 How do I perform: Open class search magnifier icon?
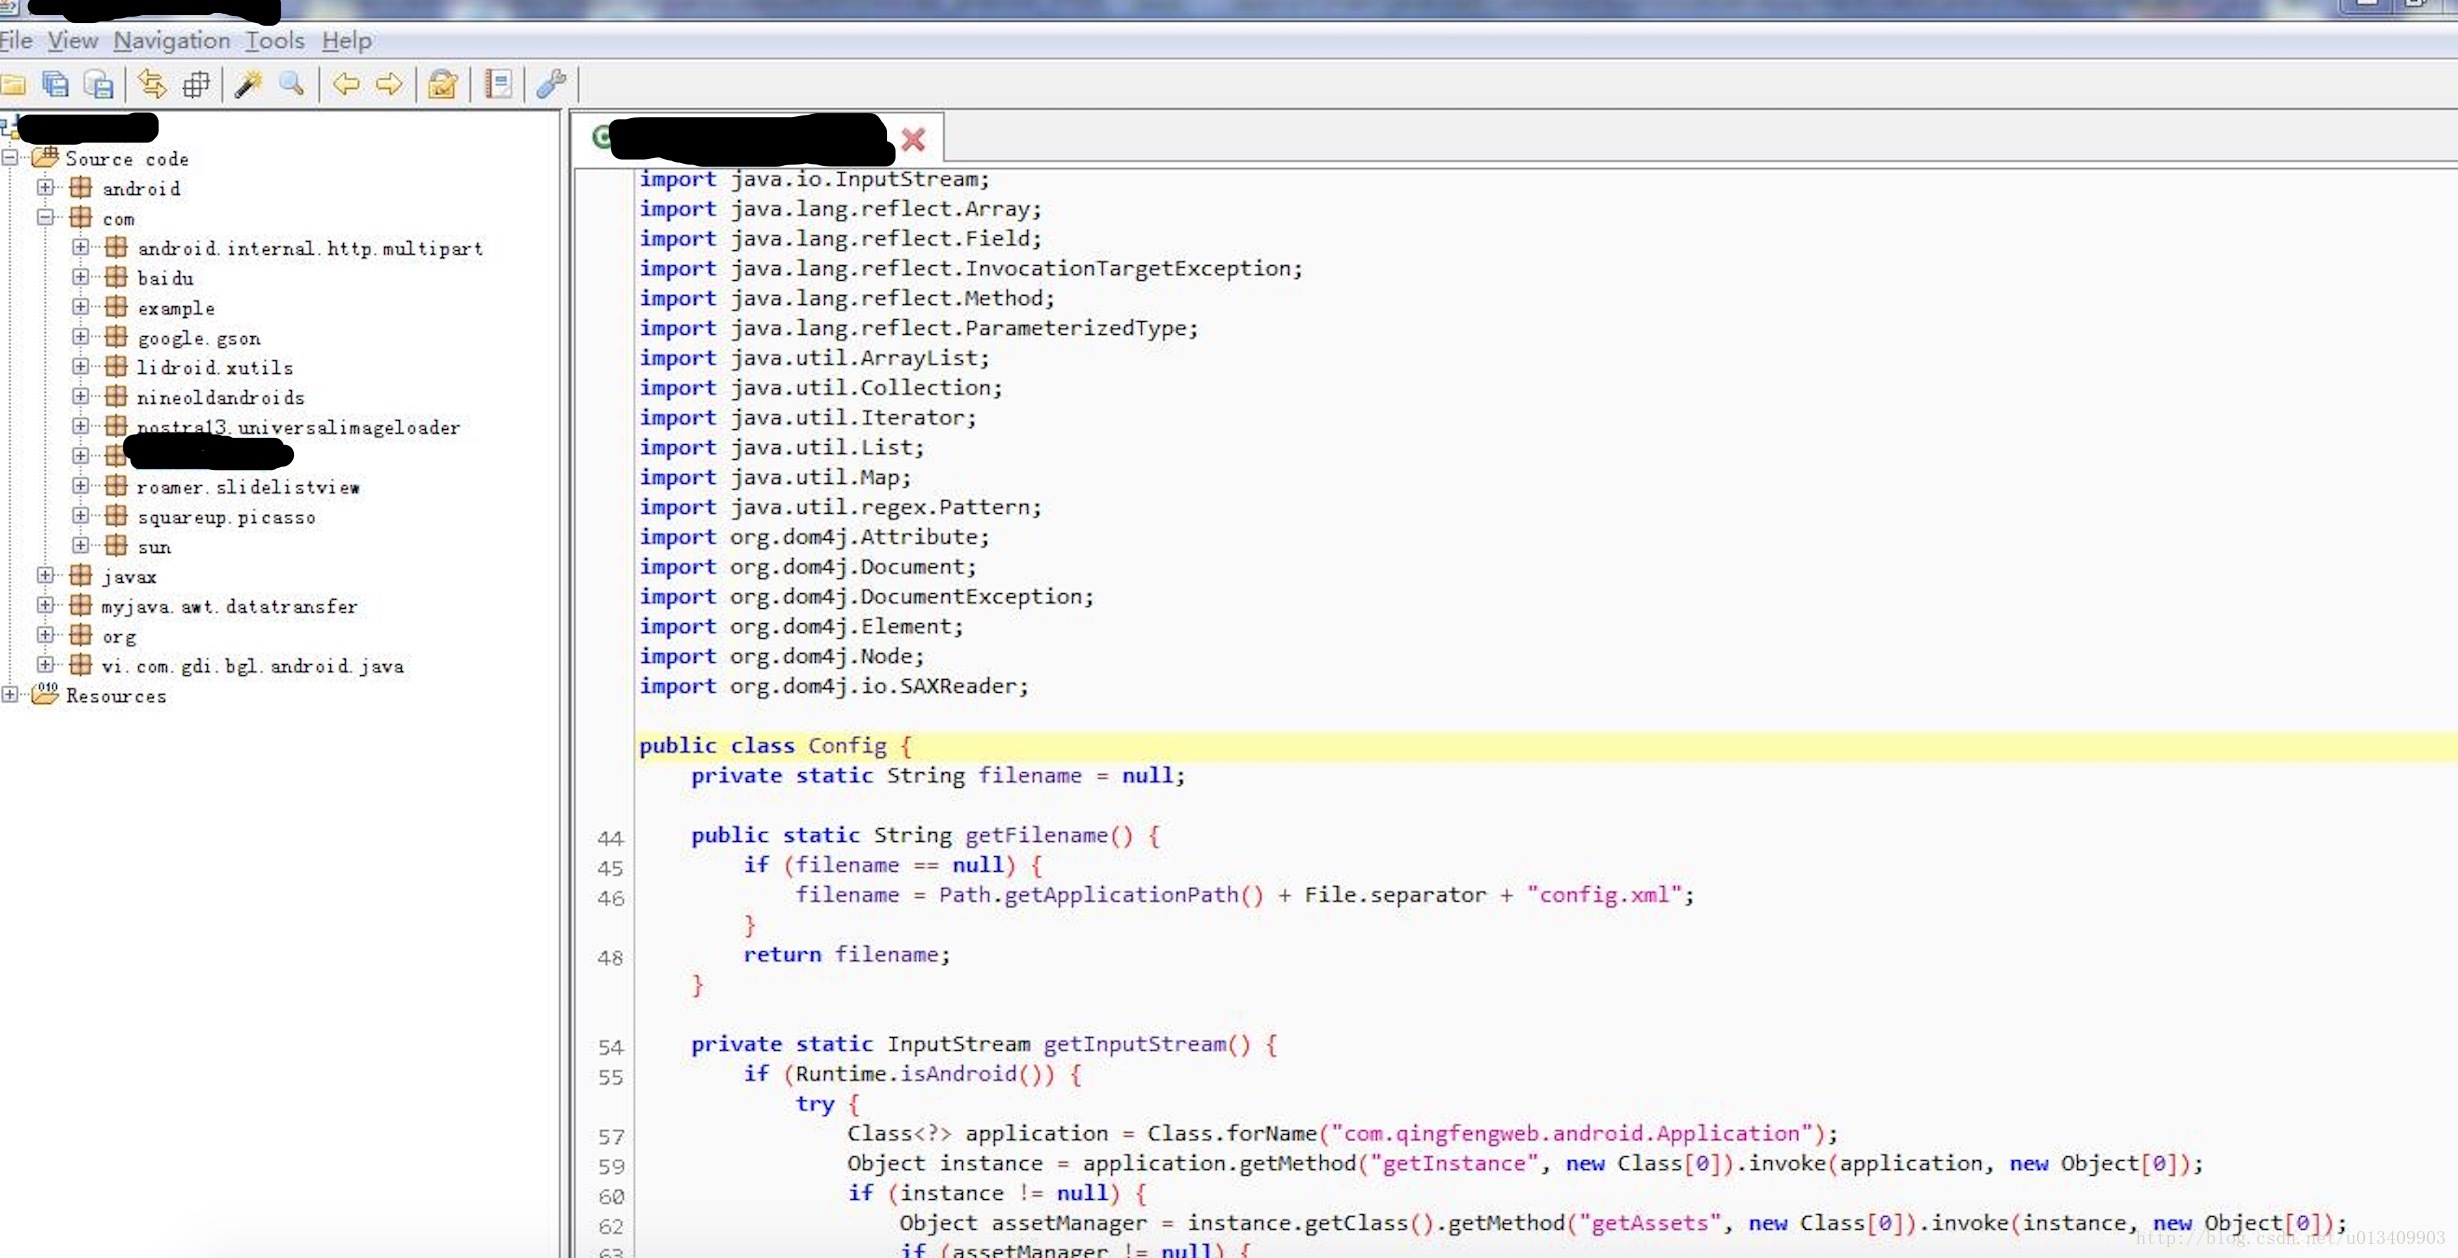(x=291, y=85)
